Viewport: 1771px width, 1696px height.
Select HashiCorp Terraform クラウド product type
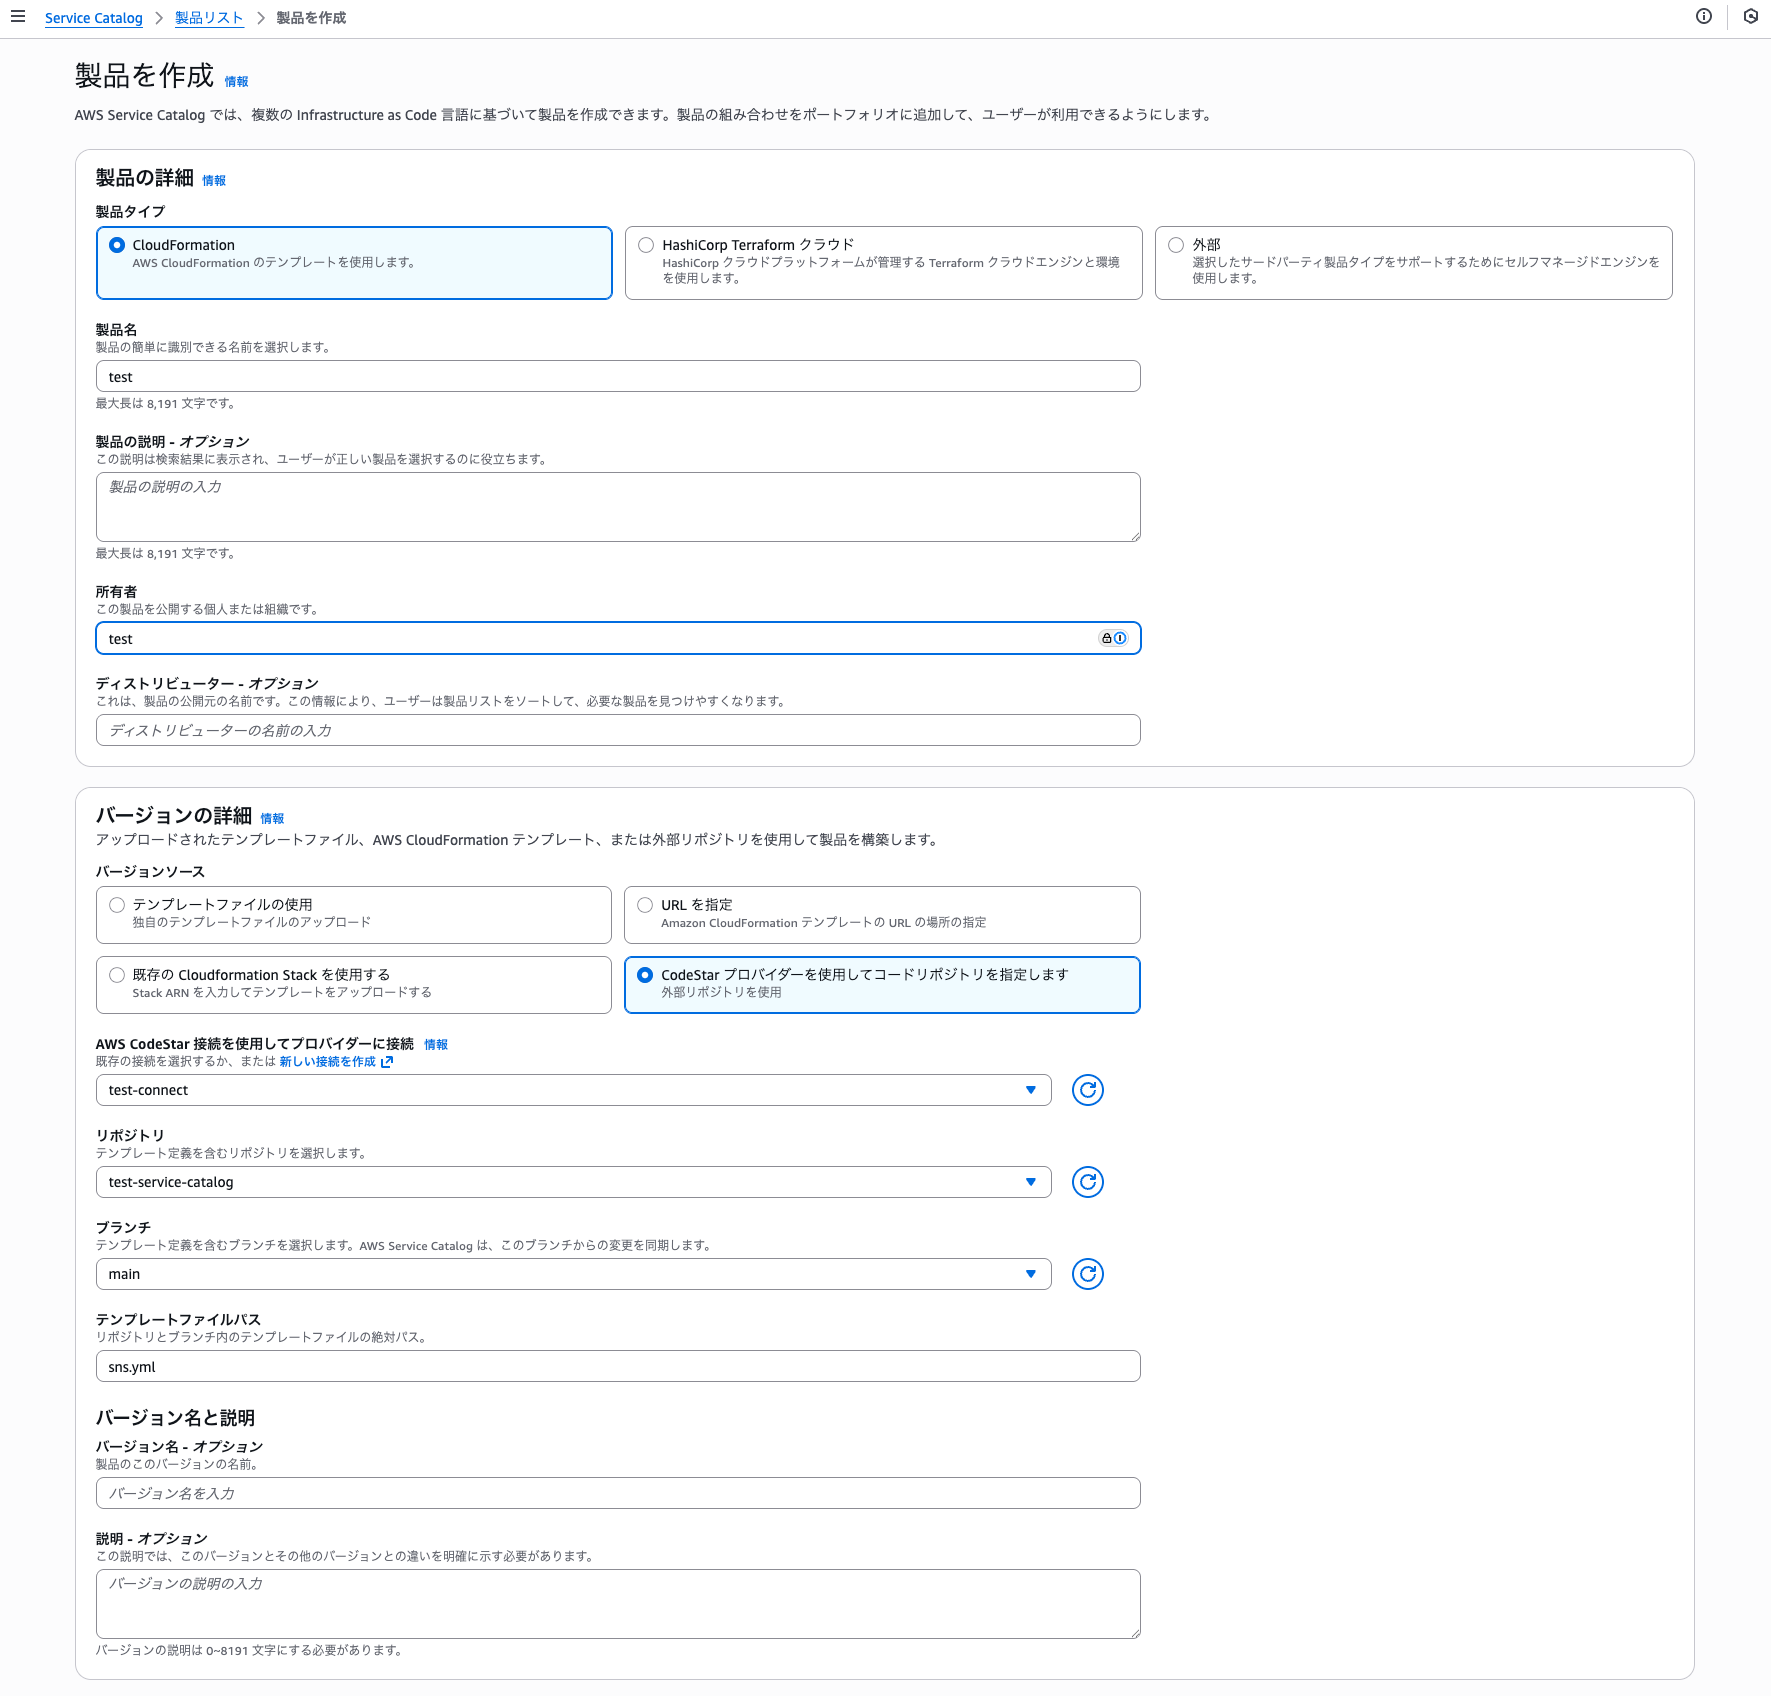tap(646, 245)
